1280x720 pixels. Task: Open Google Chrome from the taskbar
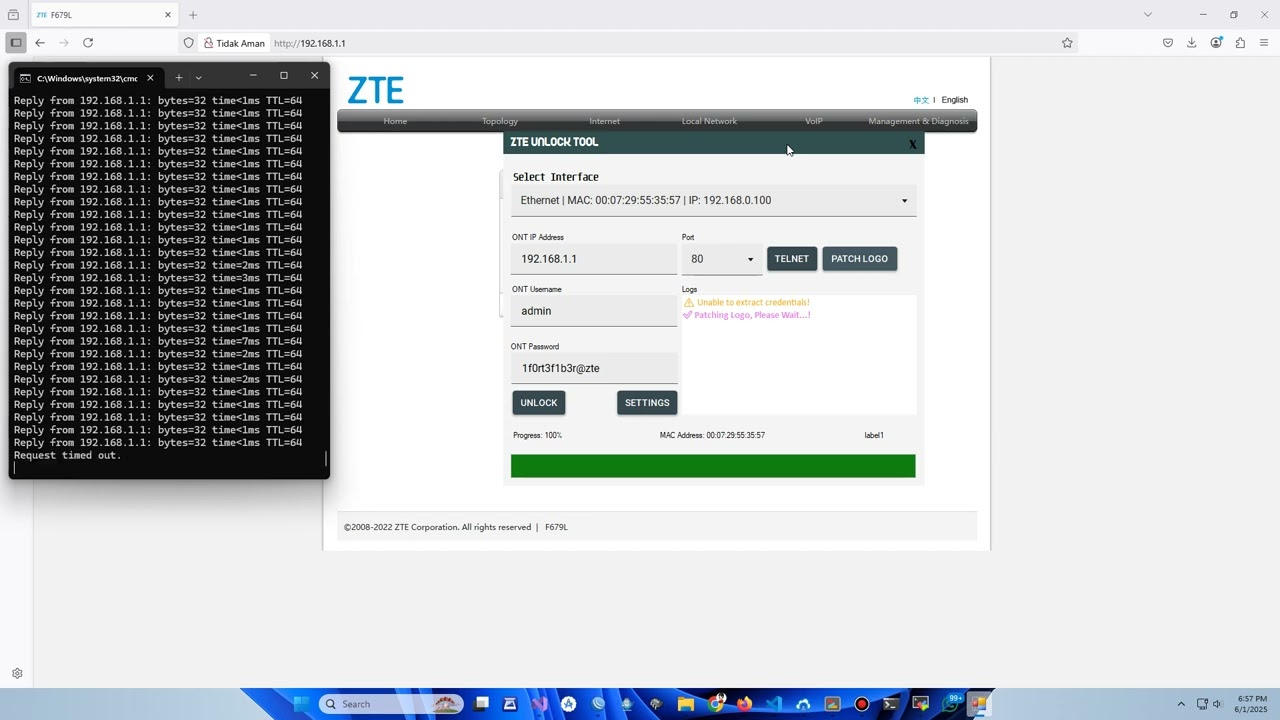pyautogui.click(x=716, y=704)
